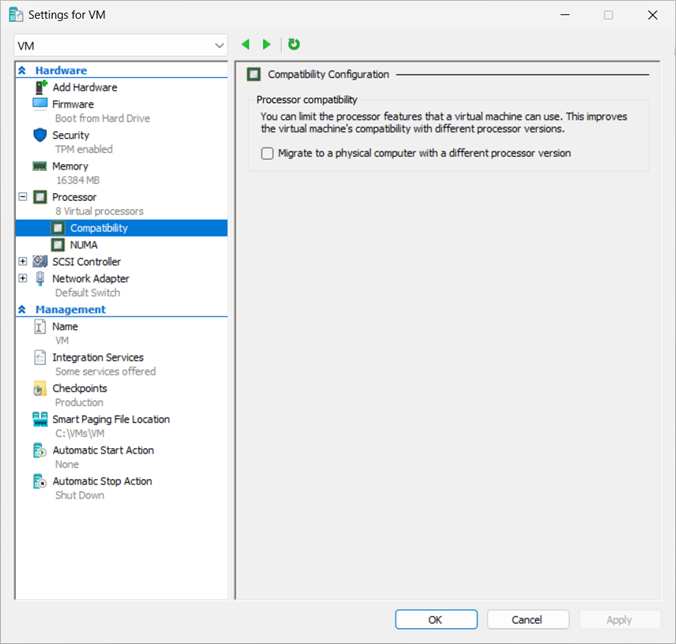Screen dimensions: 676x644
Task: Select the Add Hardware icon
Action: click(40, 87)
